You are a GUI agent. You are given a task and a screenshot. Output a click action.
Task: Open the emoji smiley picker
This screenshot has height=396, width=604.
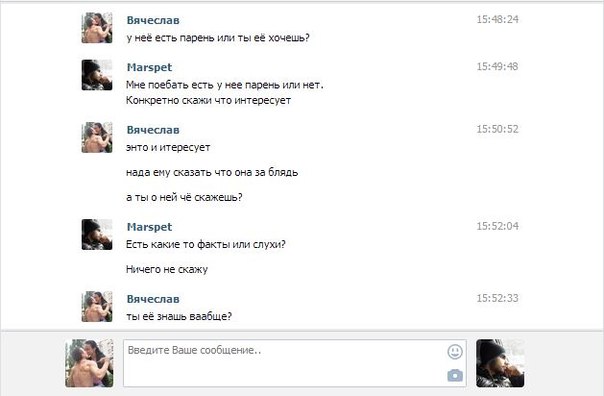pyautogui.click(x=455, y=352)
